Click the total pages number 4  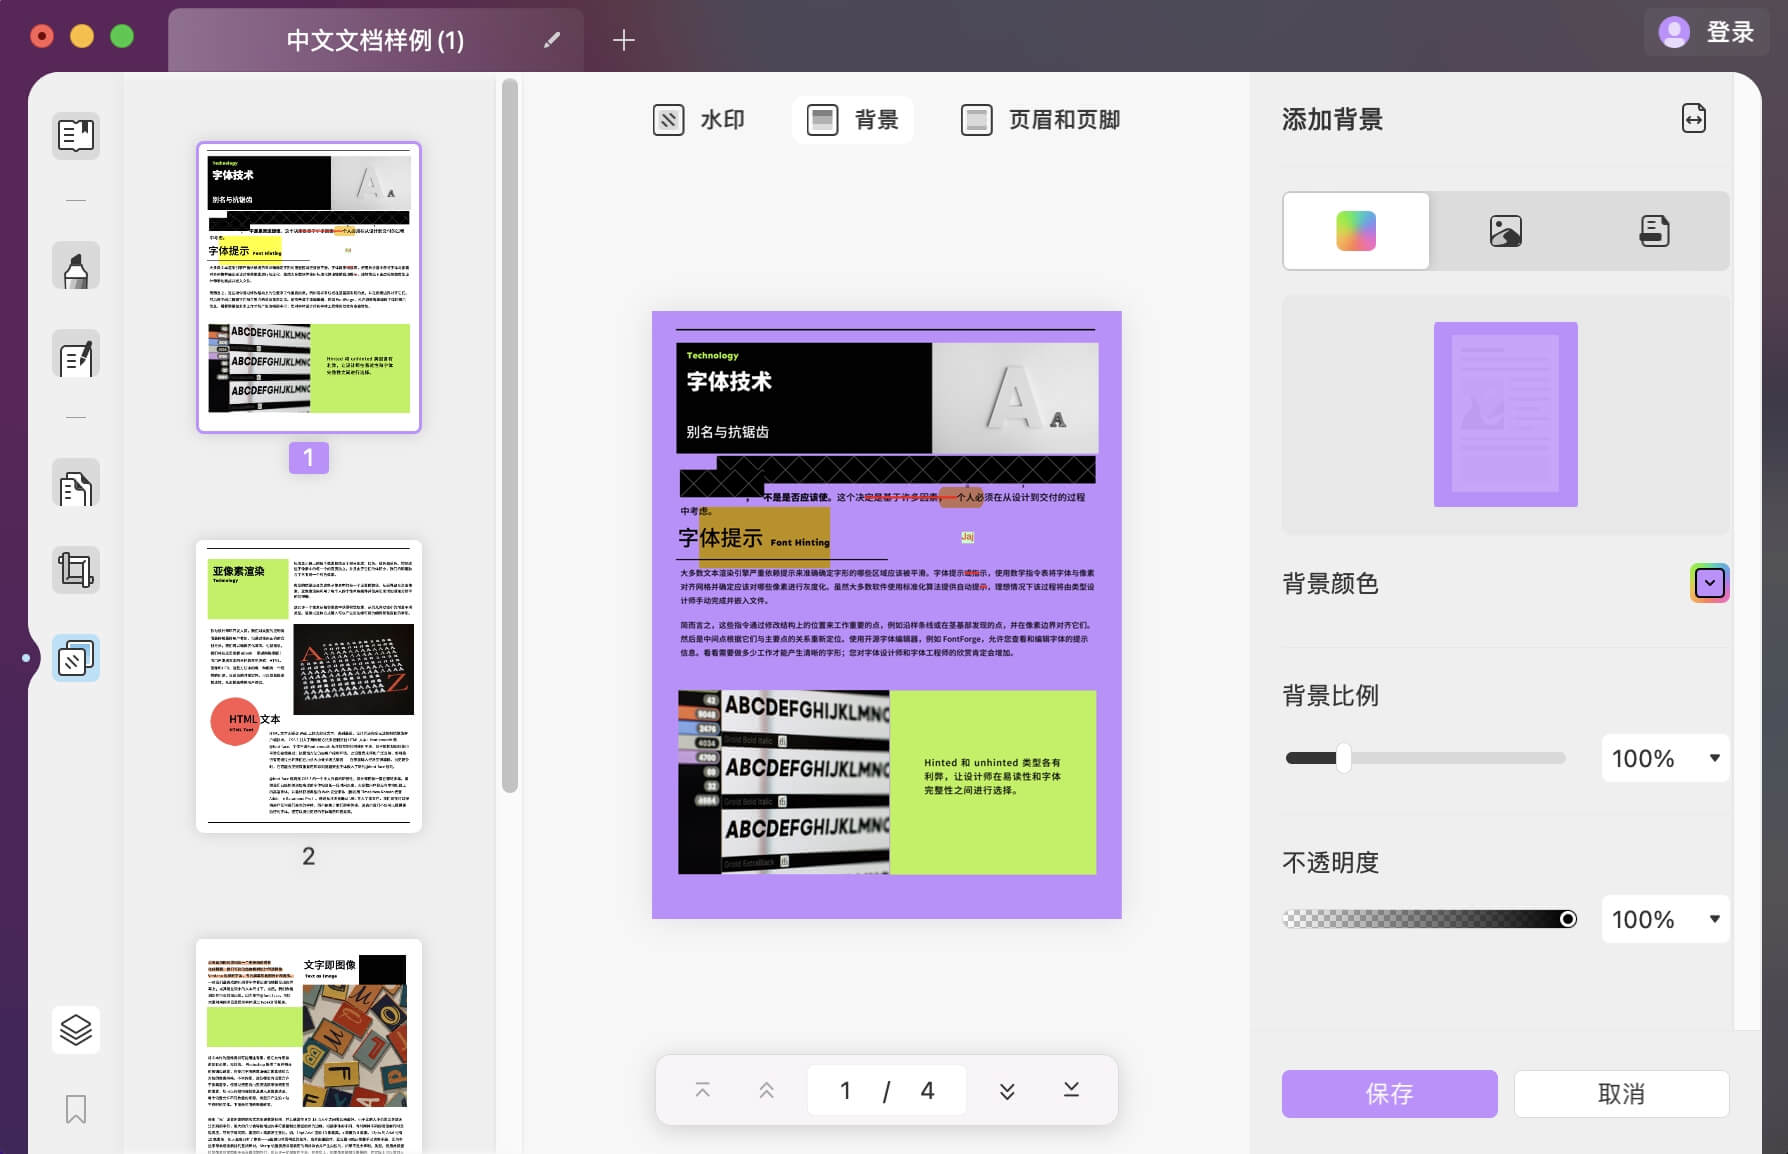click(927, 1090)
